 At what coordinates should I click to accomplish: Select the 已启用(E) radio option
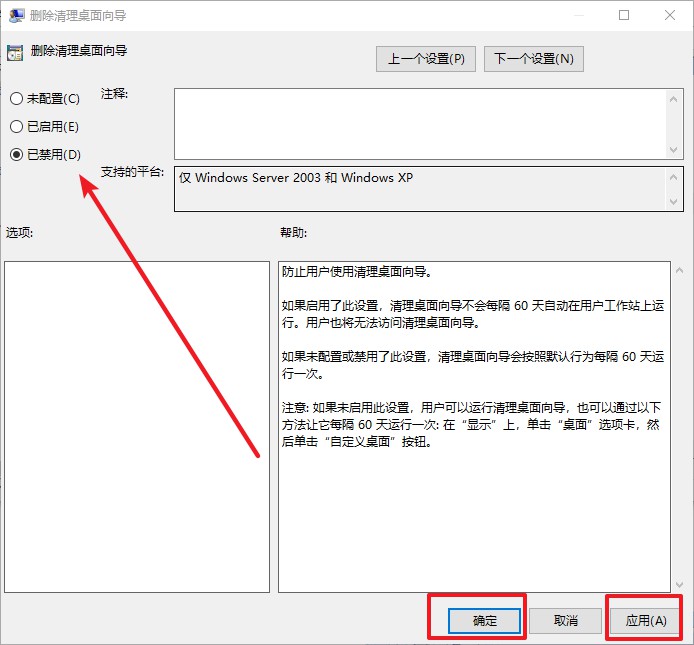click(44, 127)
